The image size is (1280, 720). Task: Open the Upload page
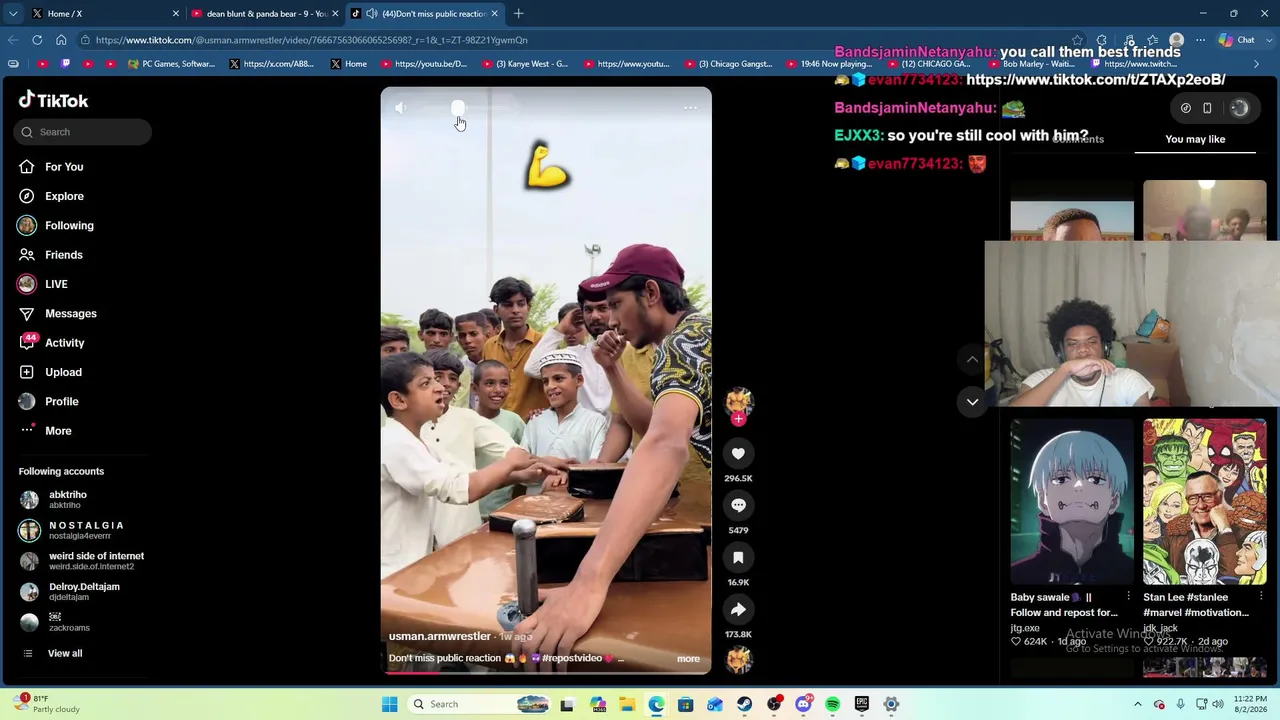coord(51,372)
